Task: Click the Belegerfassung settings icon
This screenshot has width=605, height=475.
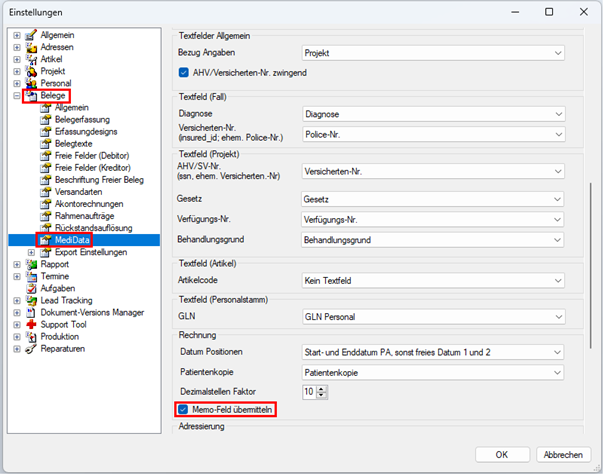Action: coord(46,120)
